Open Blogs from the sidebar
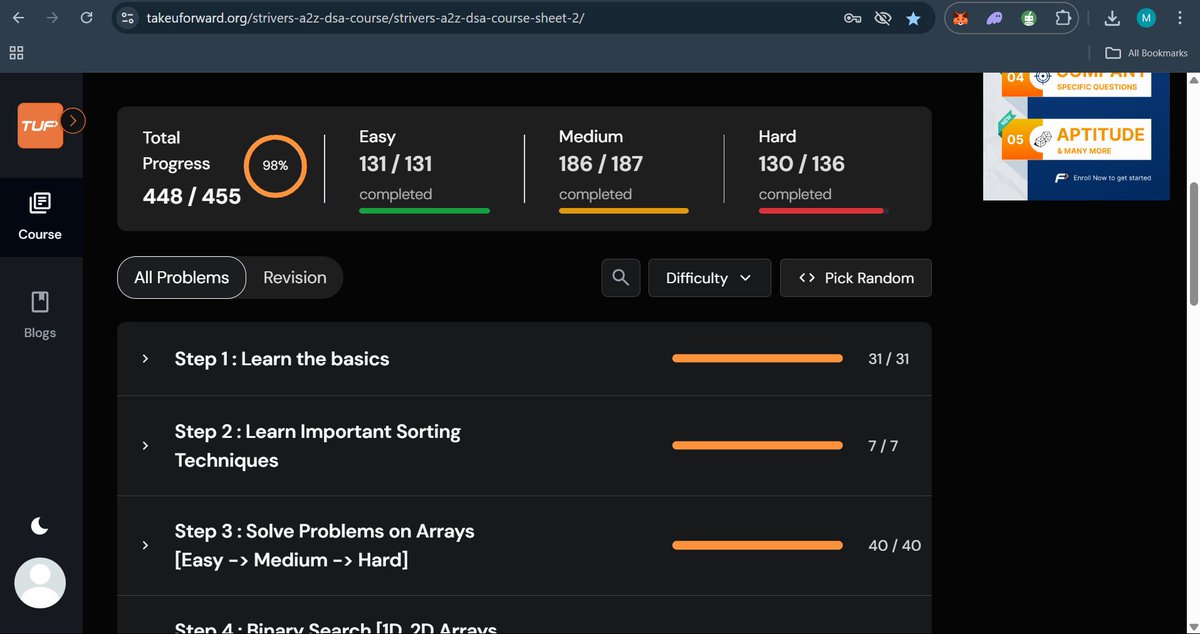1200x634 pixels. (x=40, y=315)
